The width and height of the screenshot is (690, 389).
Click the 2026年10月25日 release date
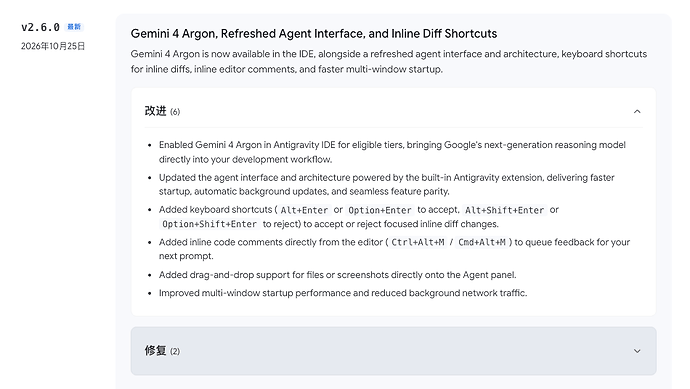point(53,46)
